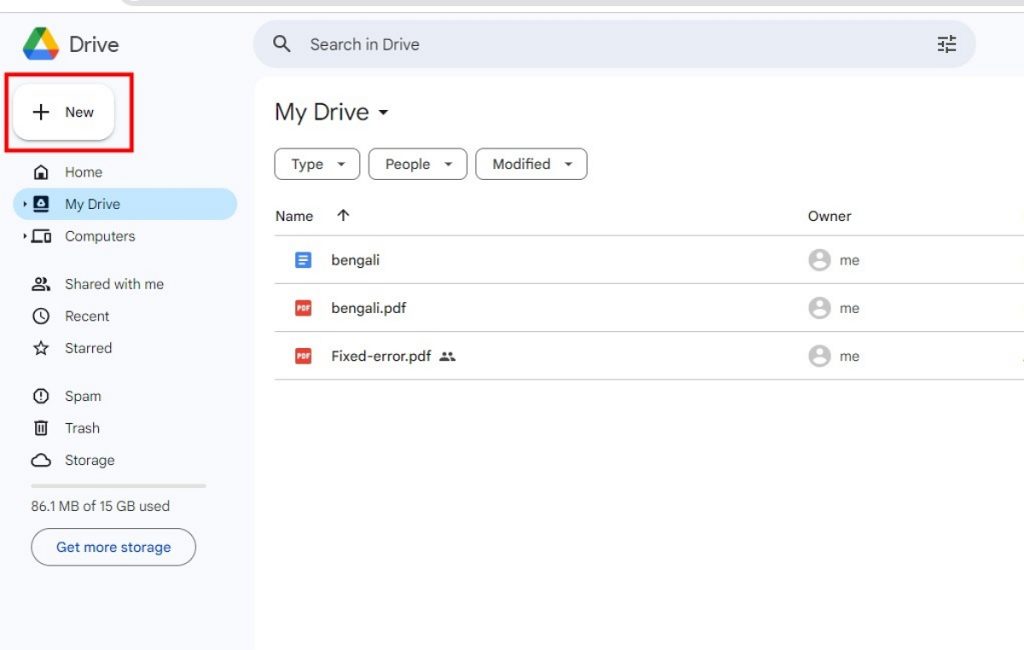The height and width of the screenshot is (650, 1024).
Task: Click the Recent clock icon
Action: [x=41, y=316]
